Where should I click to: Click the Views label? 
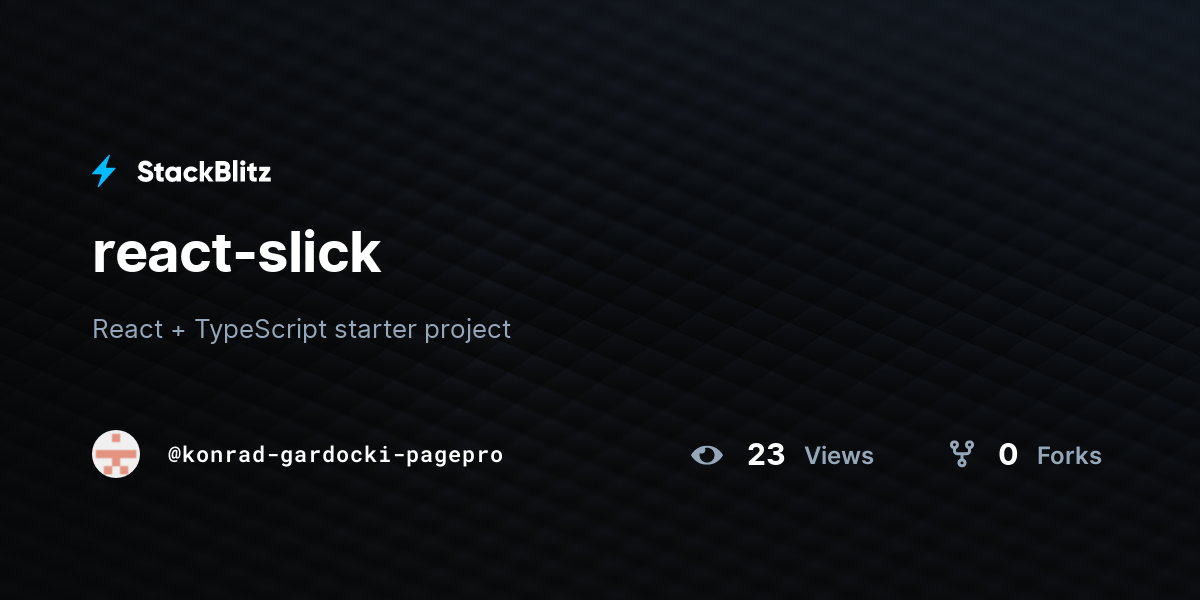839,456
